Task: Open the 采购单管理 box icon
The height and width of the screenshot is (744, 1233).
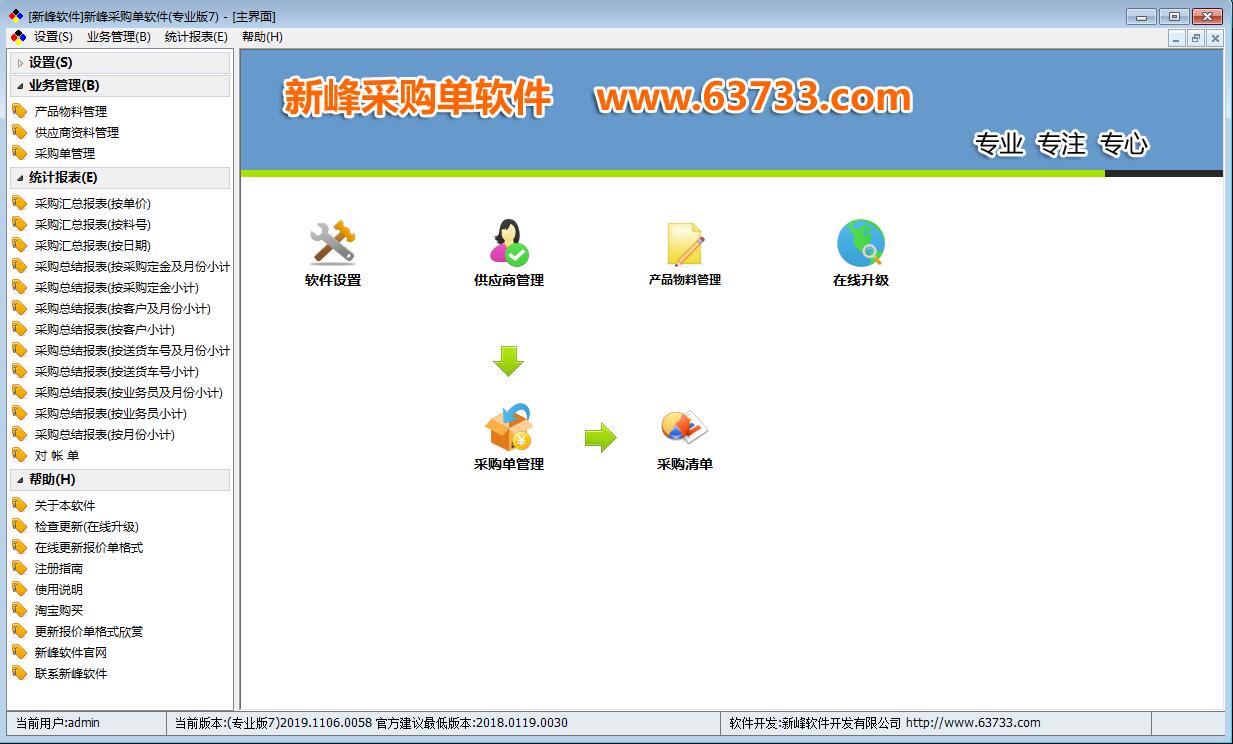Action: [x=509, y=427]
